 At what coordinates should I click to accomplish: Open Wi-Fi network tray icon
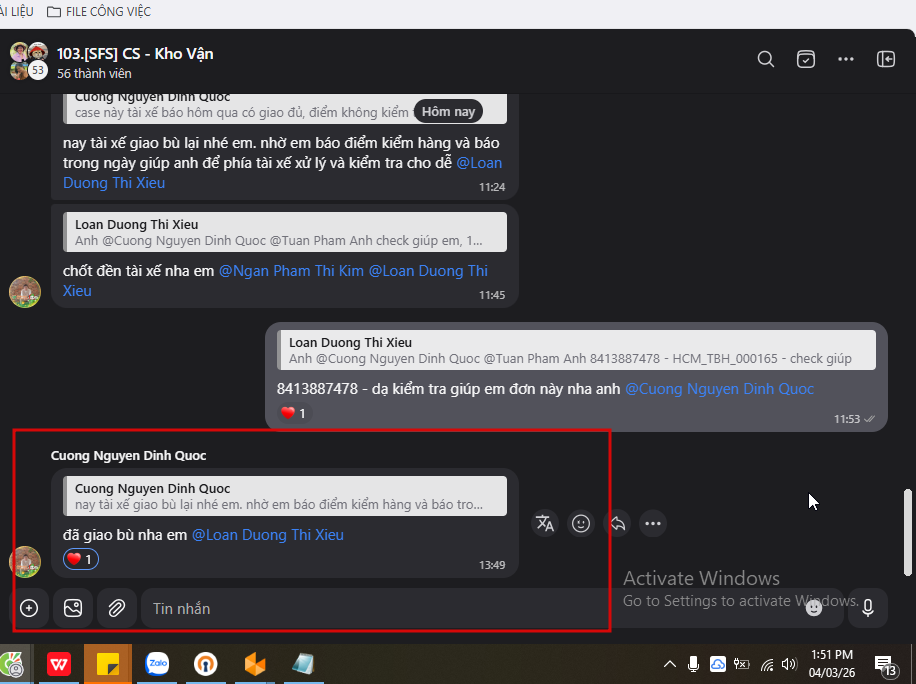pos(767,664)
